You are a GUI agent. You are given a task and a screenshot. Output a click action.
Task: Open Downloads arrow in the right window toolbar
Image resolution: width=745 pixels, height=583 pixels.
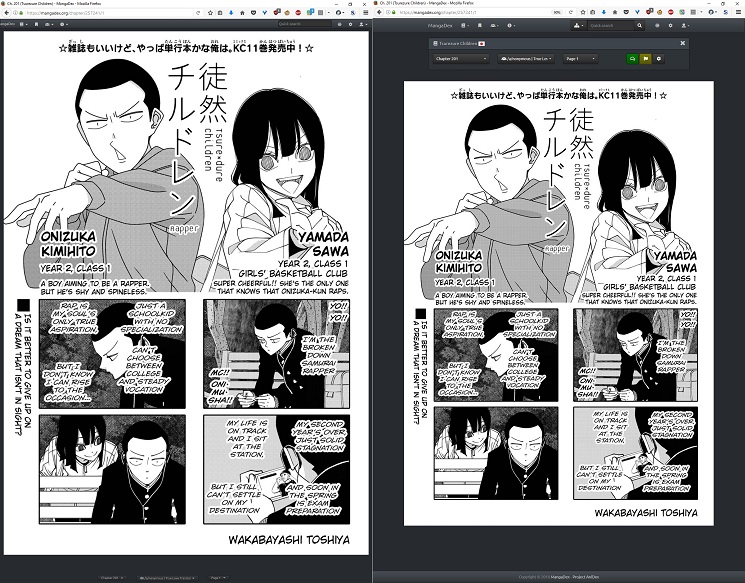pos(604,12)
